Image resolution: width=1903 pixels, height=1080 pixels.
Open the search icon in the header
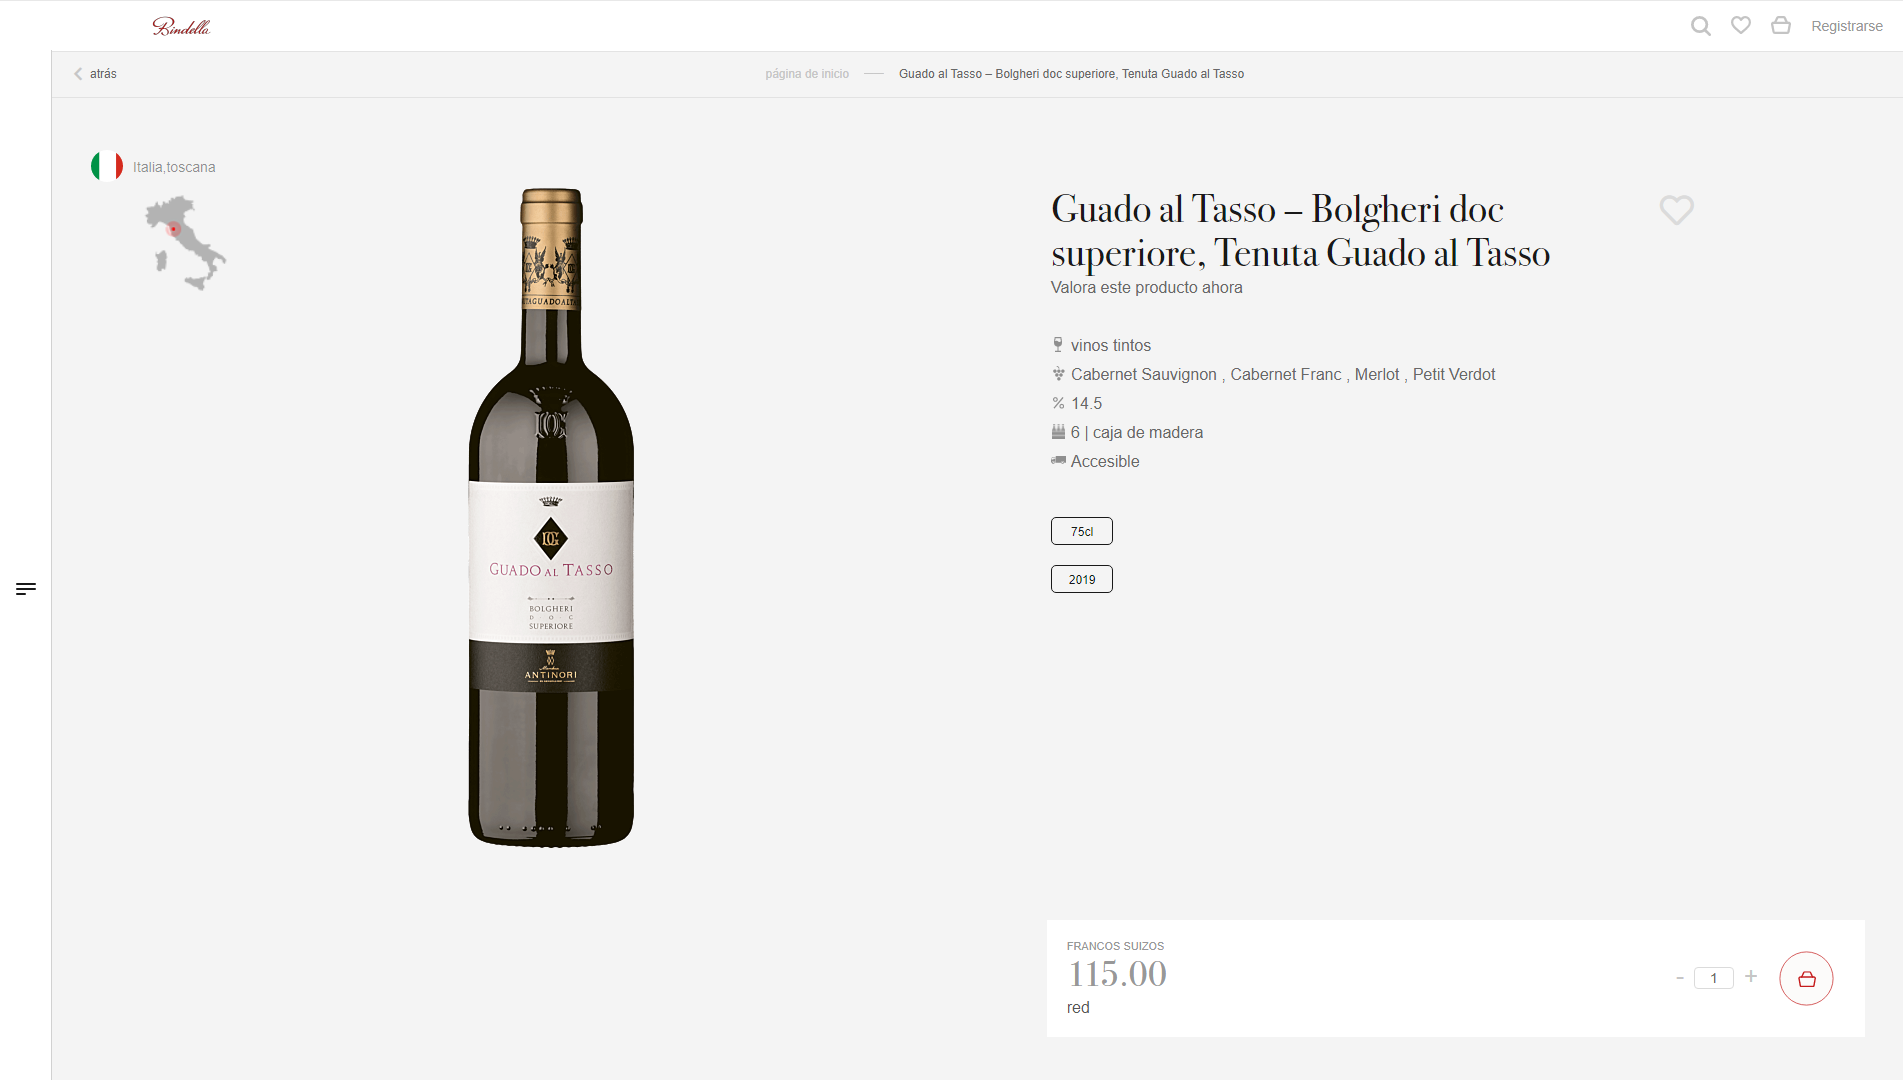(x=1700, y=25)
